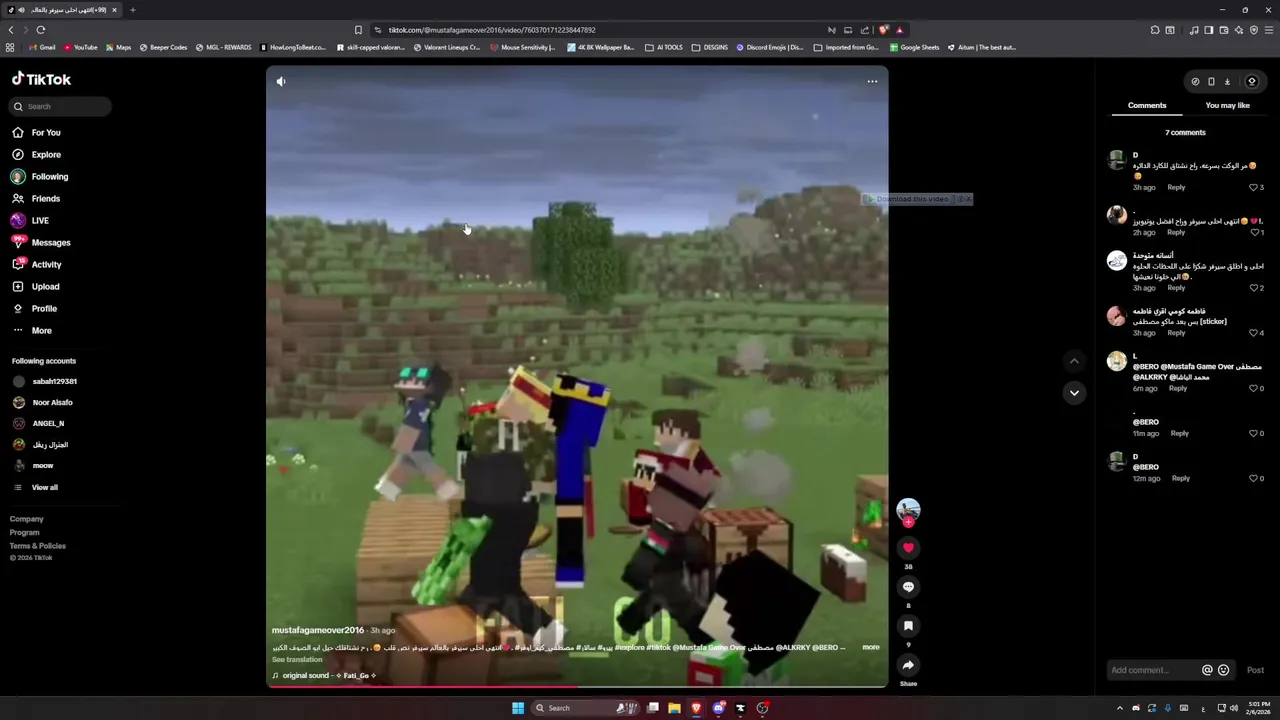Open the For You feed
The height and width of the screenshot is (720, 1280).
46,133
